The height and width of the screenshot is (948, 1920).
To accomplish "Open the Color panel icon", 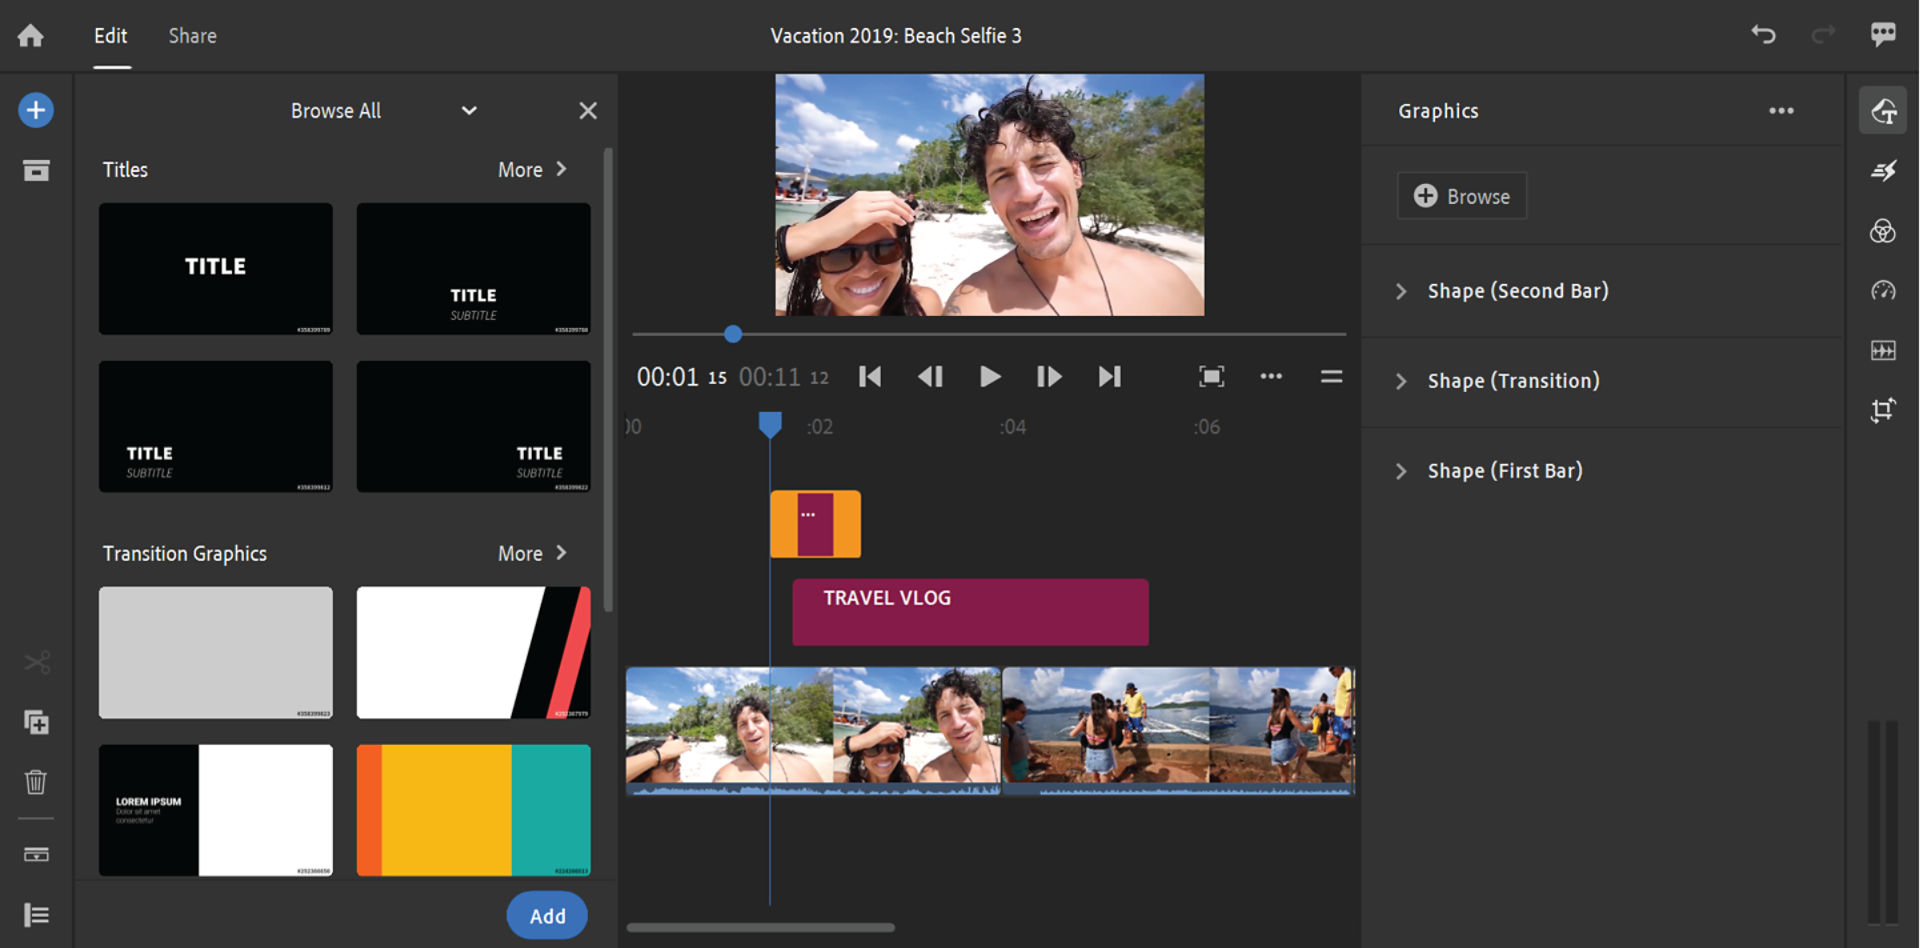I will [x=1883, y=232].
